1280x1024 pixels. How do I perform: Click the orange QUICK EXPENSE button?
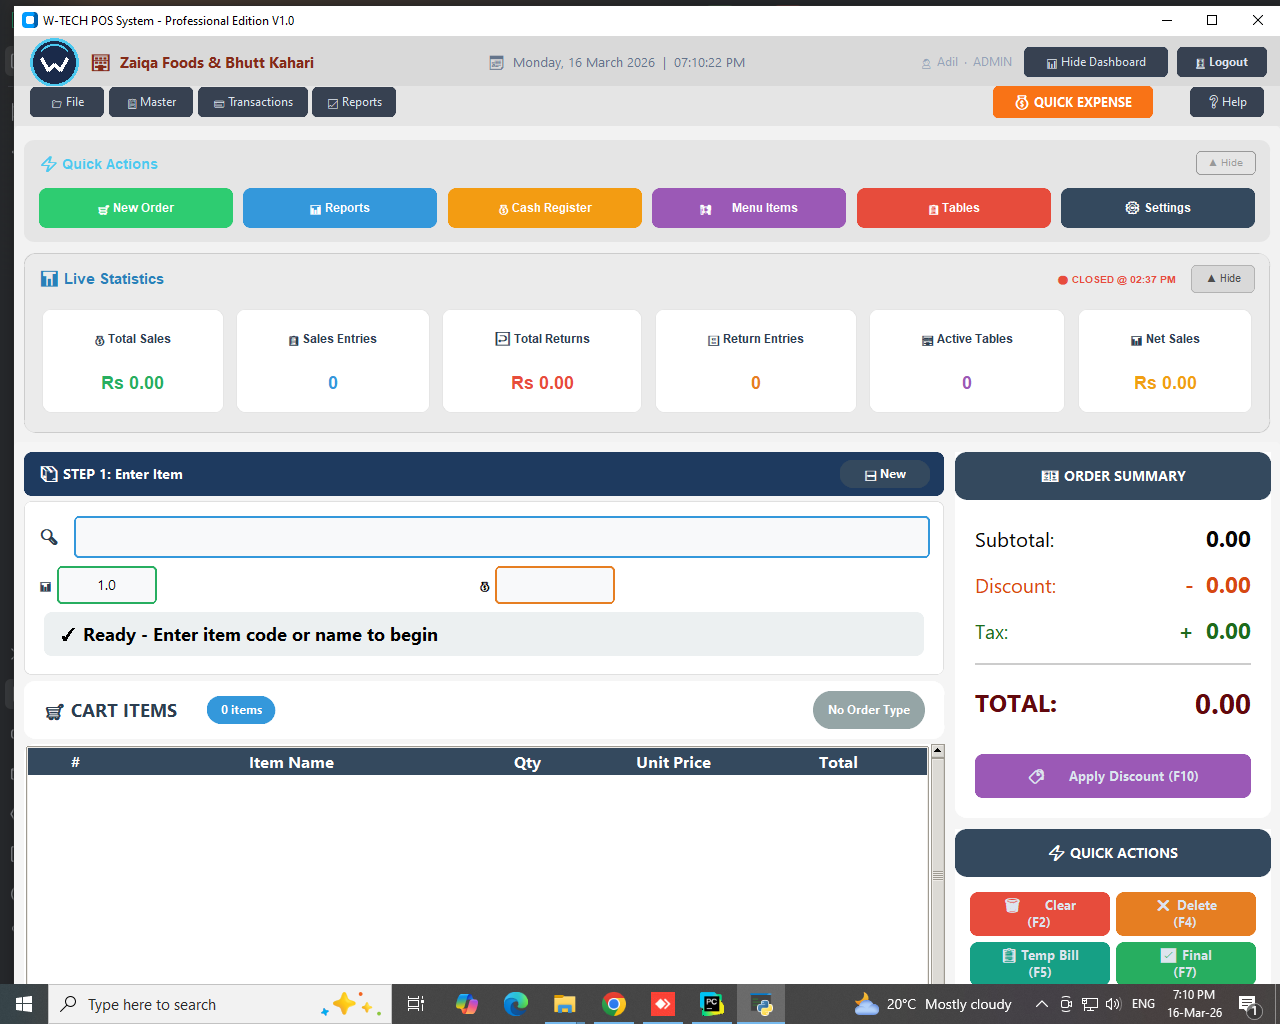pos(1073,102)
